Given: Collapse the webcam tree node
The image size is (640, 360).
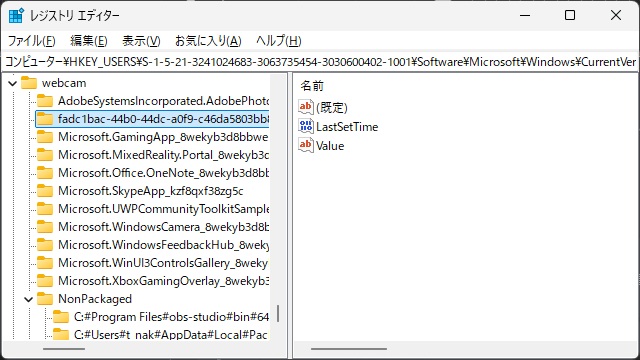Looking at the screenshot, I should (x=13, y=83).
